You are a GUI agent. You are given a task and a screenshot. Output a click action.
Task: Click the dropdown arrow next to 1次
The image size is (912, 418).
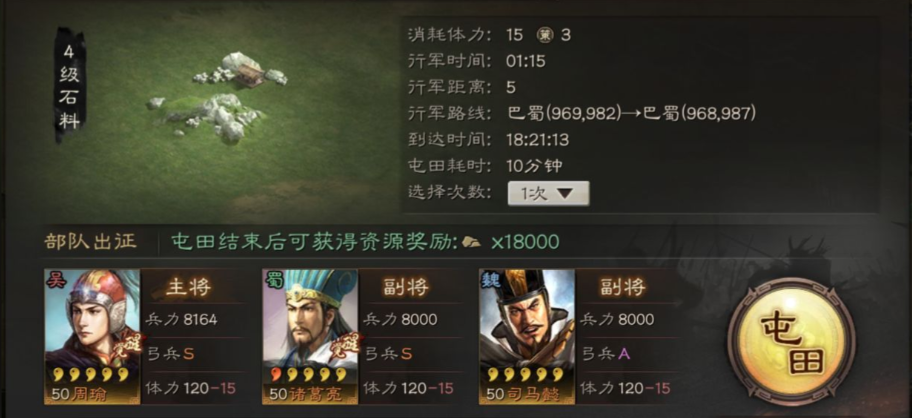pos(565,194)
